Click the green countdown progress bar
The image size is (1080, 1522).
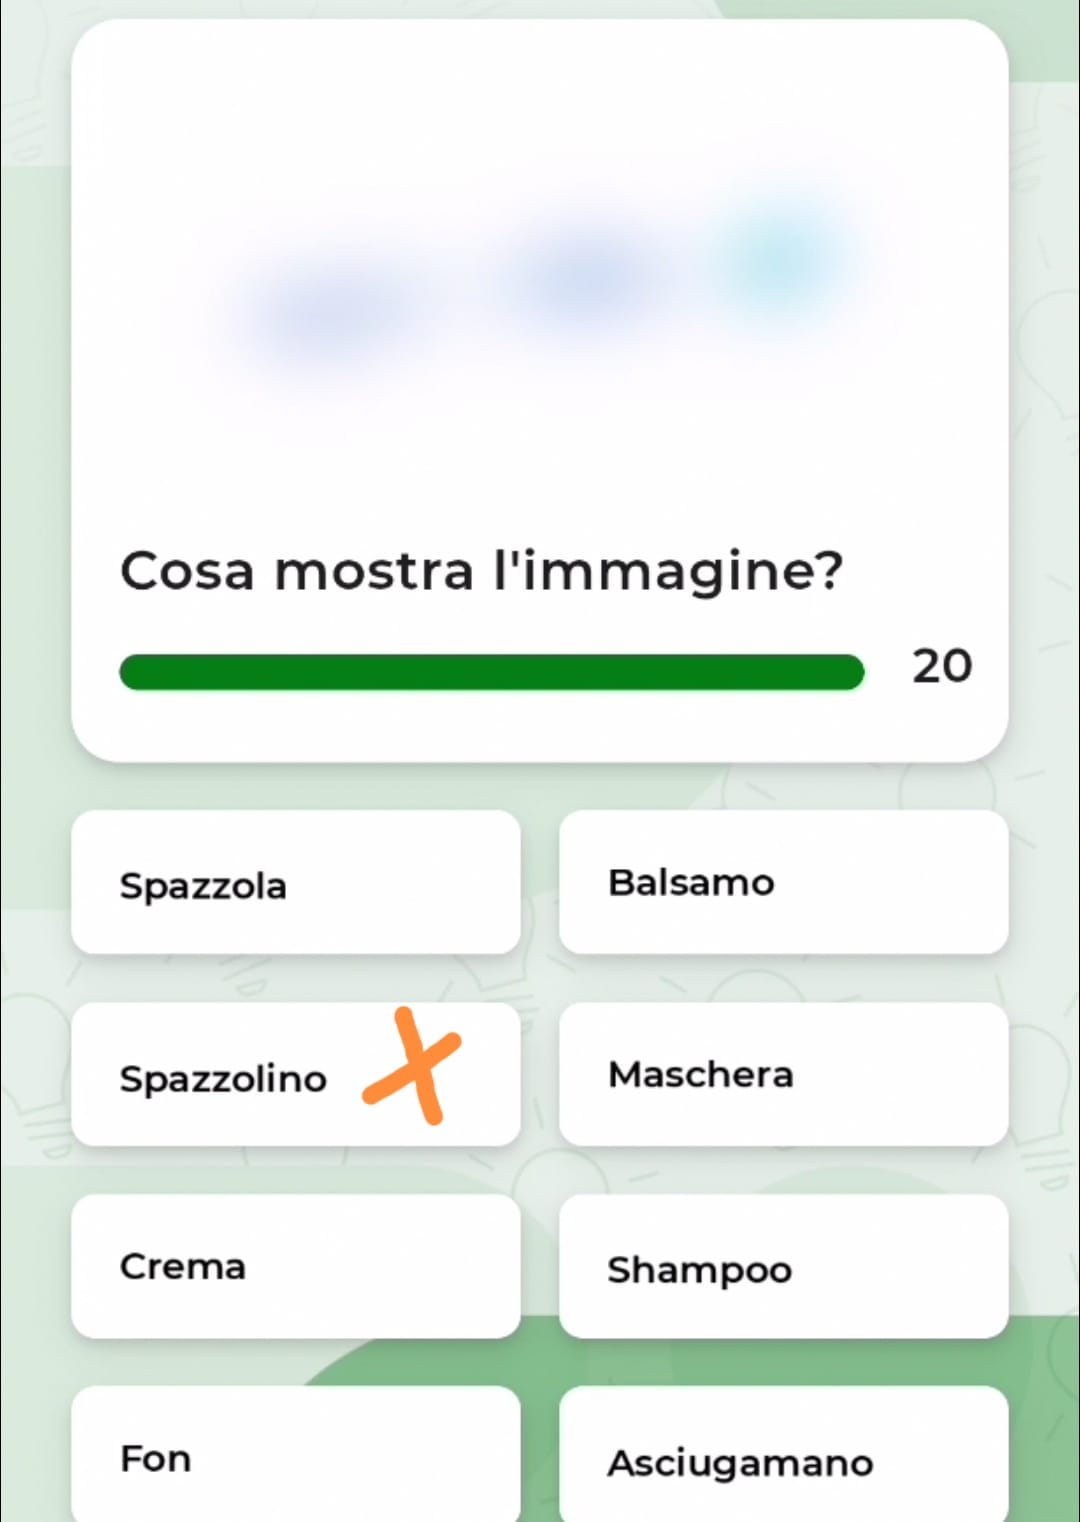491,672
